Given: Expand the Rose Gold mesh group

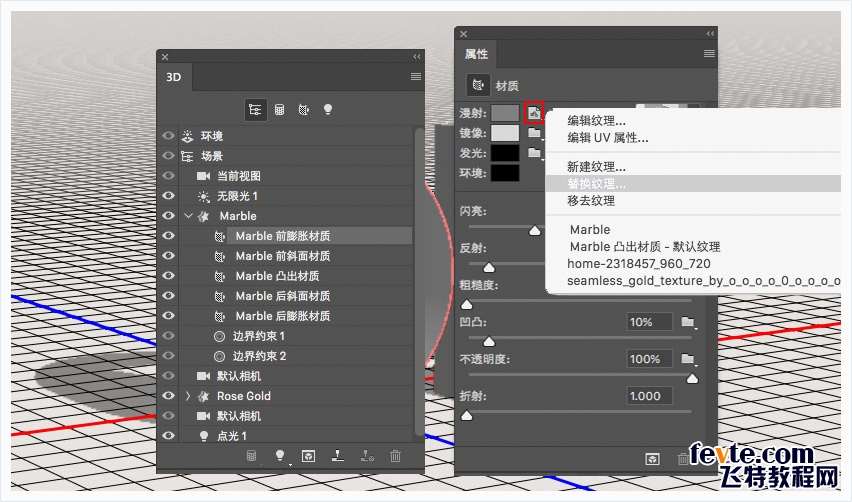Looking at the screenshot, I should tap(188, 396).
